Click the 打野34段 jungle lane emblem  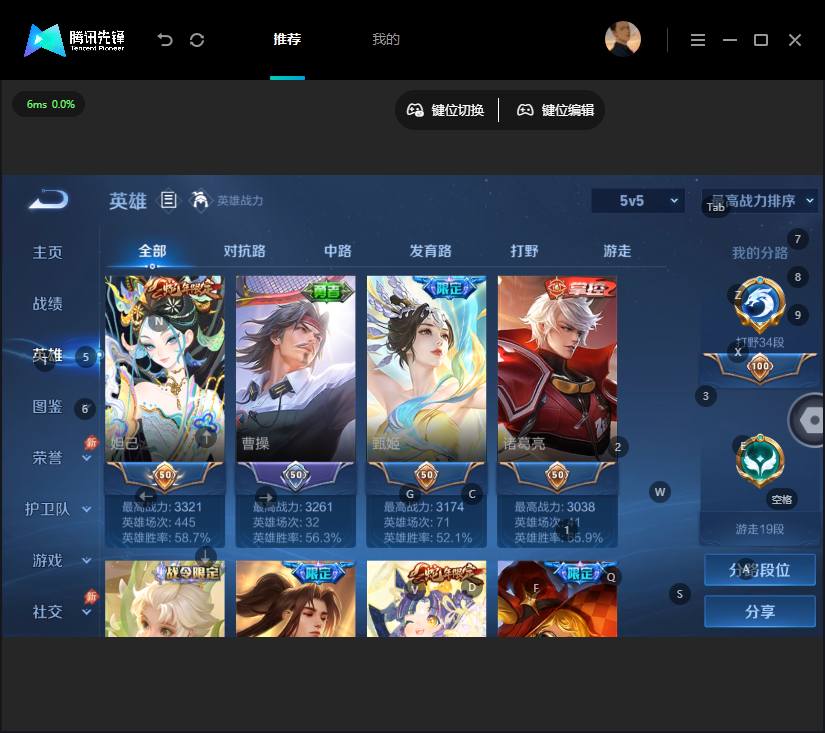pyautogui.click(x=760, y=303)
